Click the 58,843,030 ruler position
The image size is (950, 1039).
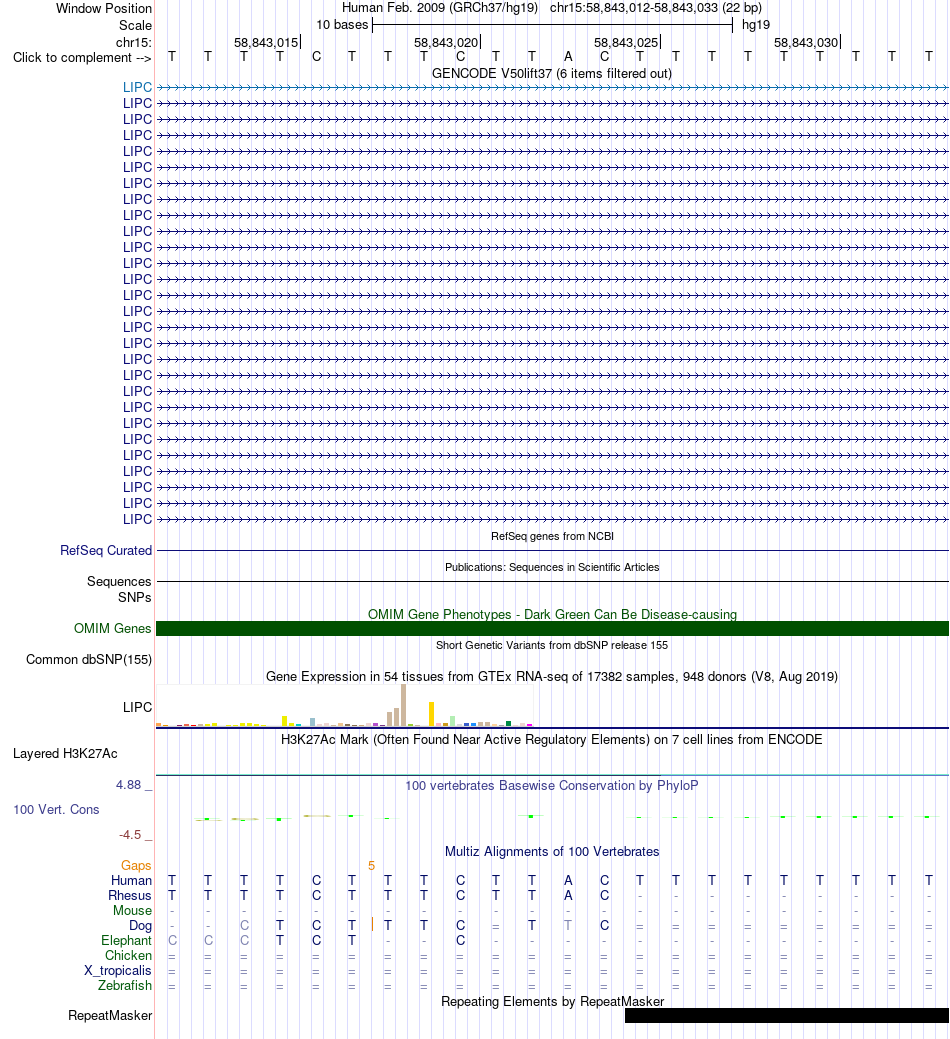(x=806, y=42)
